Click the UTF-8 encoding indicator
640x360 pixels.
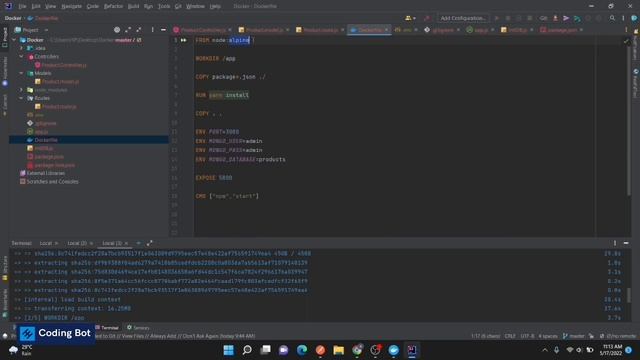point(527,336)
